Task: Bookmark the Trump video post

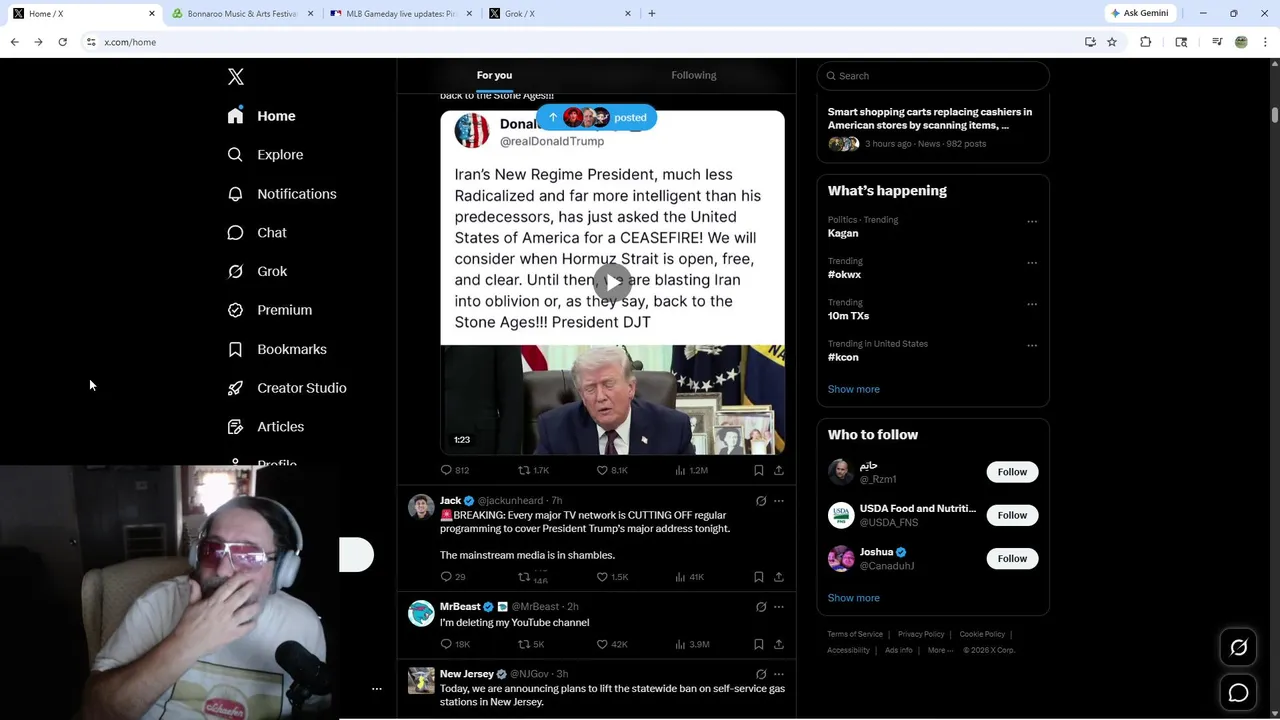Action: (759, 470)
